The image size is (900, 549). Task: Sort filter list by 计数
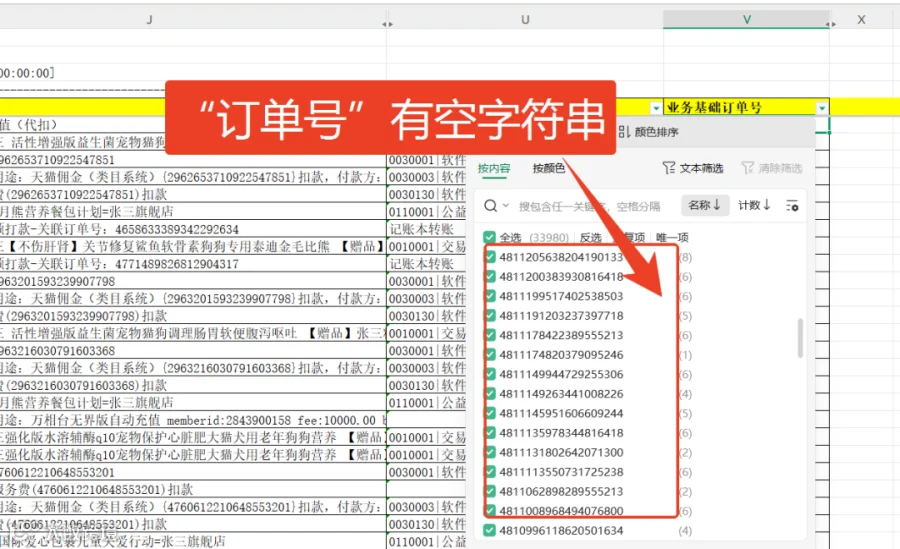click(754, 205)
